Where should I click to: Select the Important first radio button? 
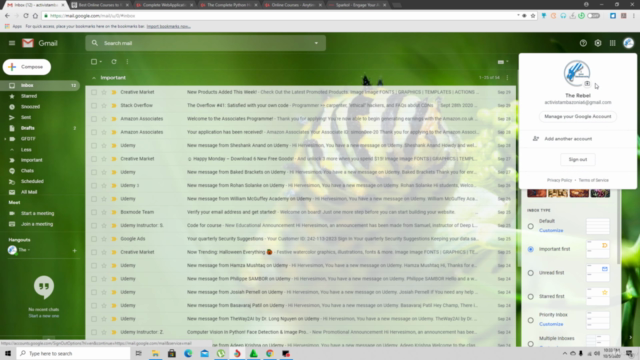(530, 249)
